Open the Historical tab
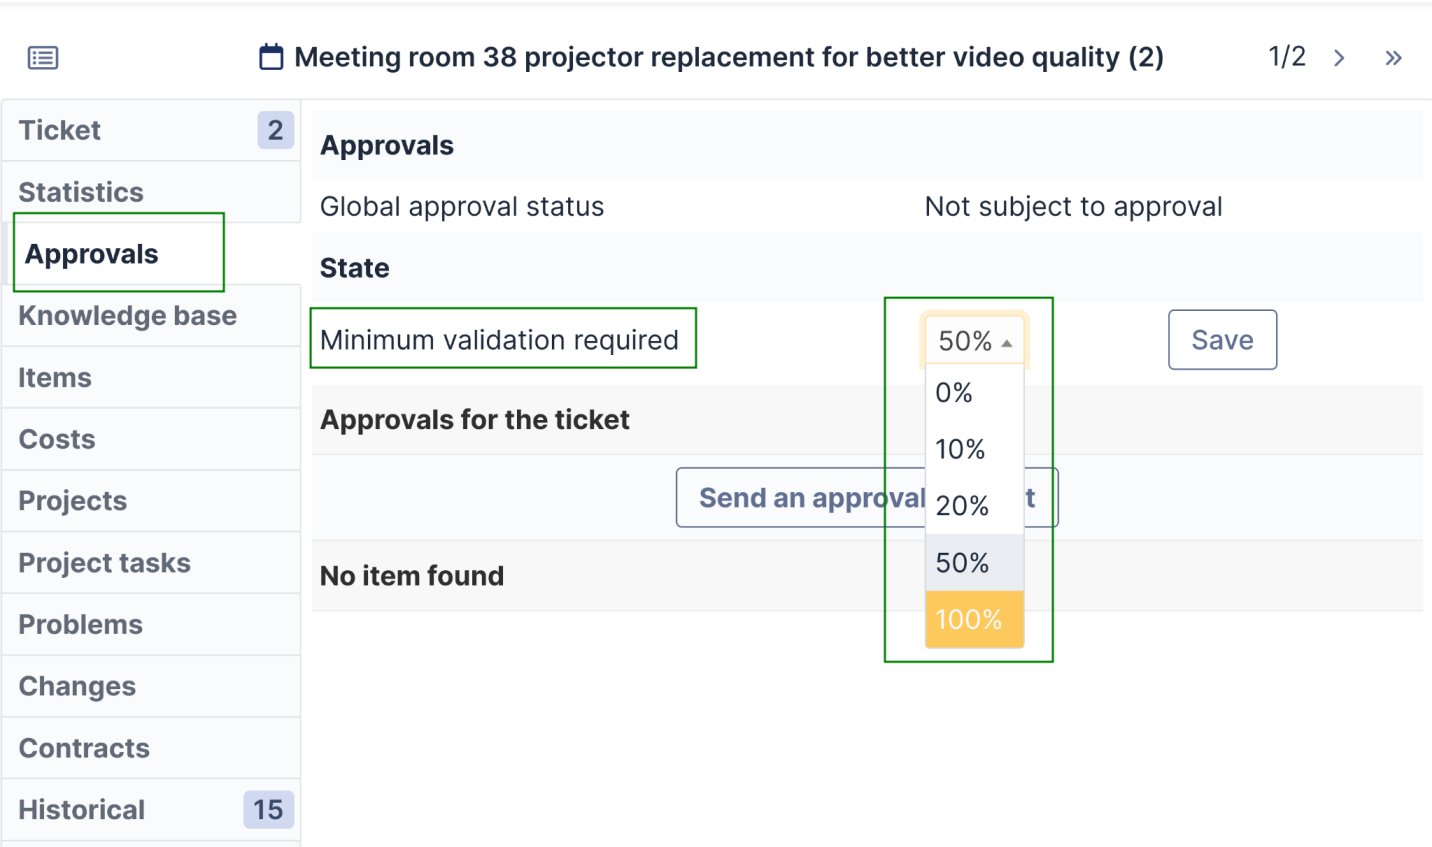The width and height of the screenshot is (1432, 847). 80,809
